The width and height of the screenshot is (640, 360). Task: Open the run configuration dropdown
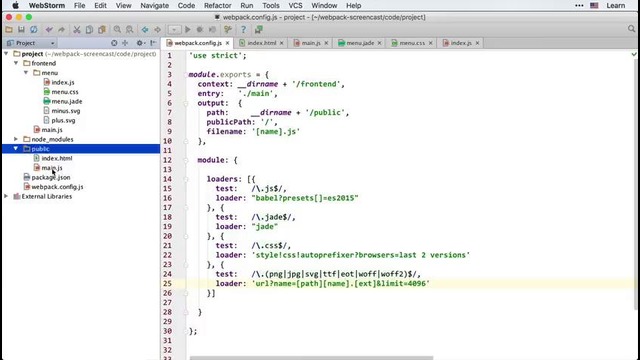[174, 29]
